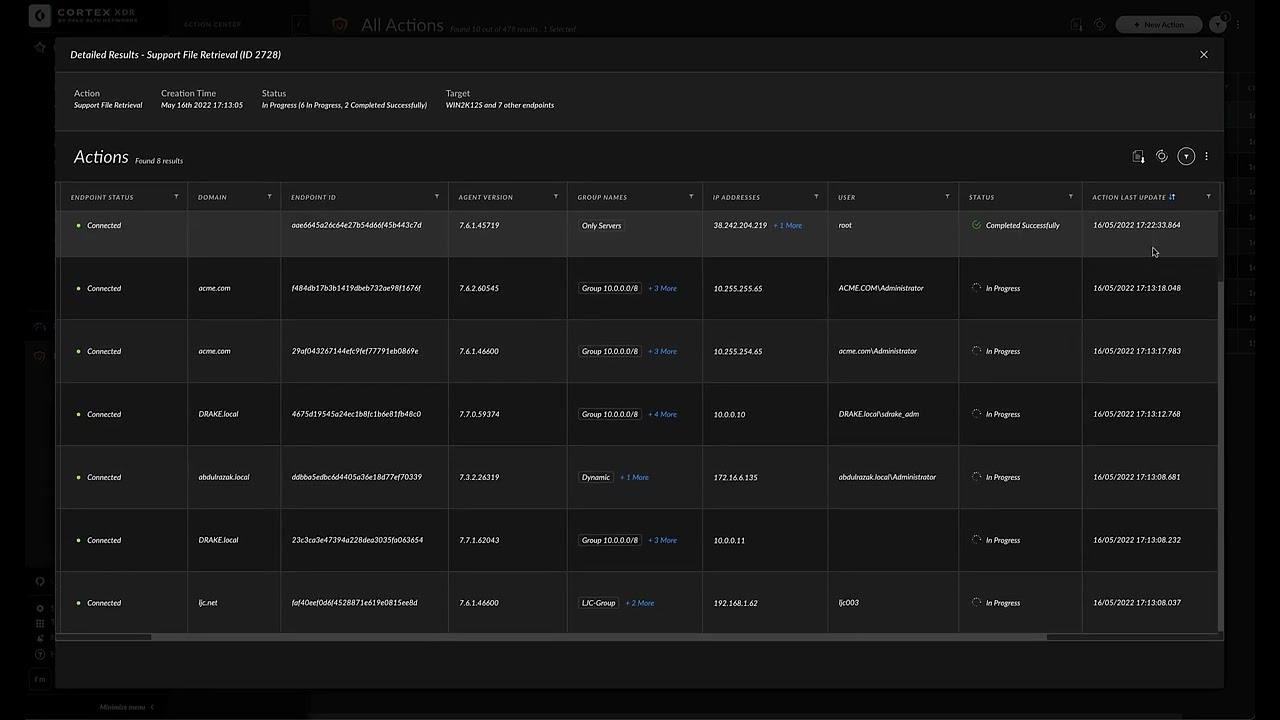Sort by the IP Addresses header

(x=736, y=197)
